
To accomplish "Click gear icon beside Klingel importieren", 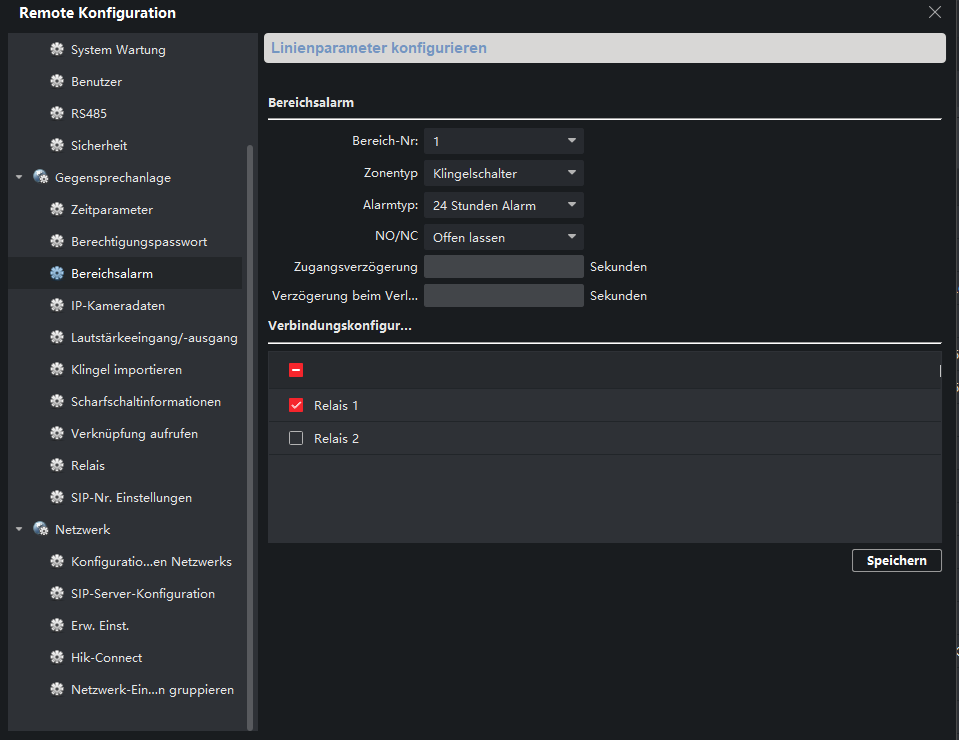I will (57, 369).
